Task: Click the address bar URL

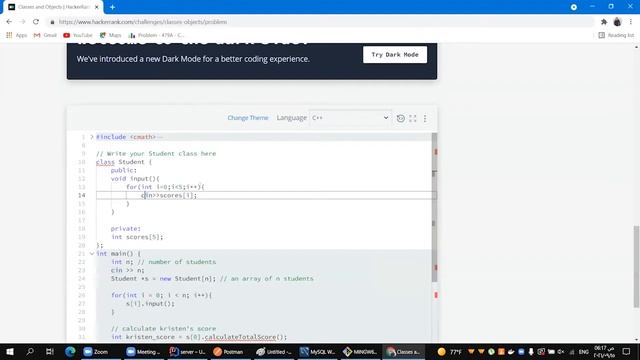Action: [143, 22]
